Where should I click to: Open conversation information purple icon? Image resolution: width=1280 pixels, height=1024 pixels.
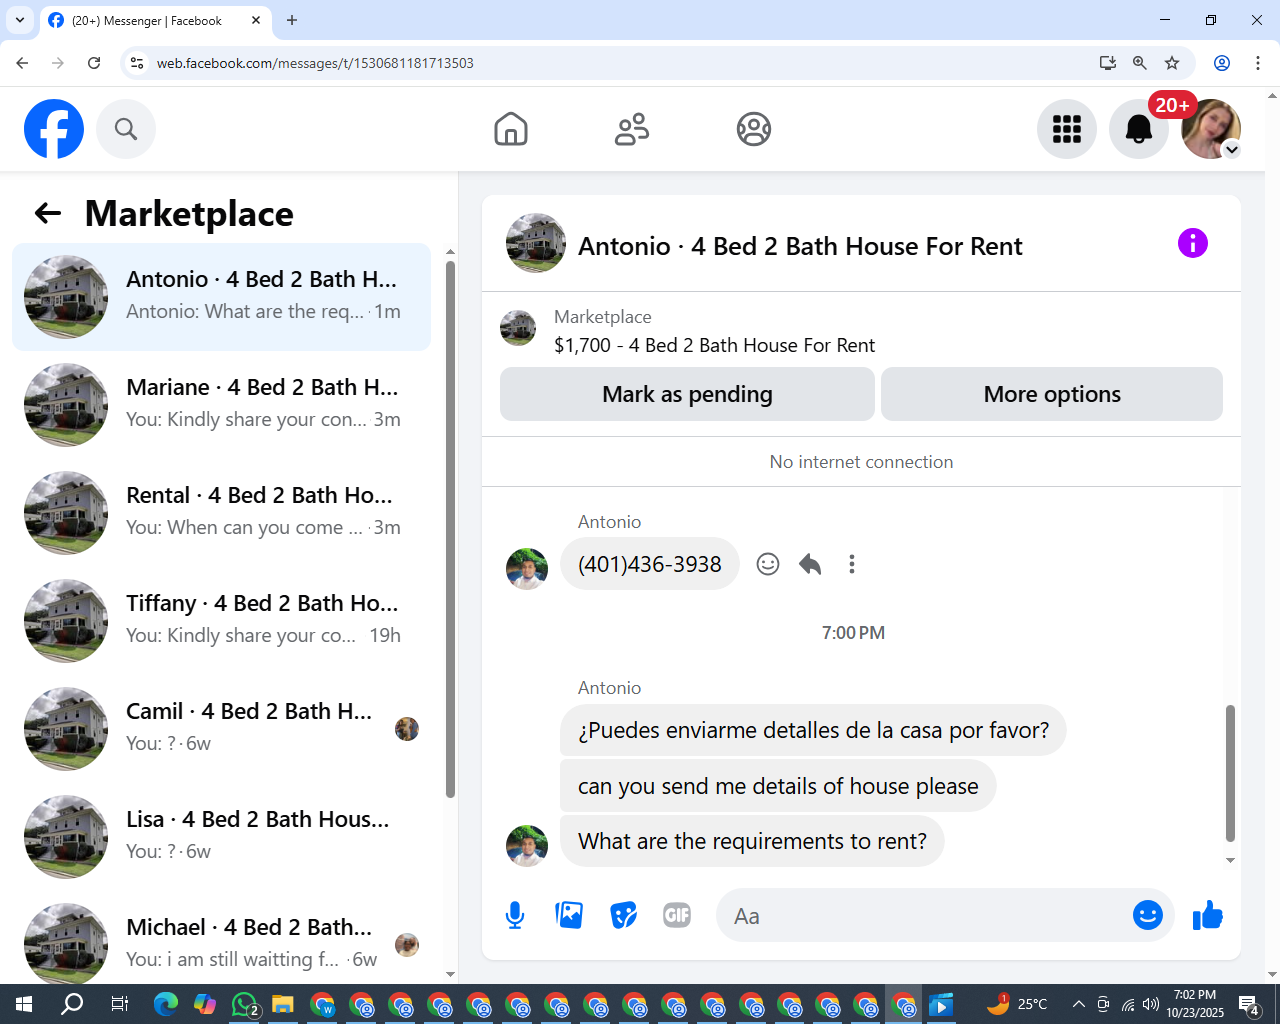(1193, 243)
